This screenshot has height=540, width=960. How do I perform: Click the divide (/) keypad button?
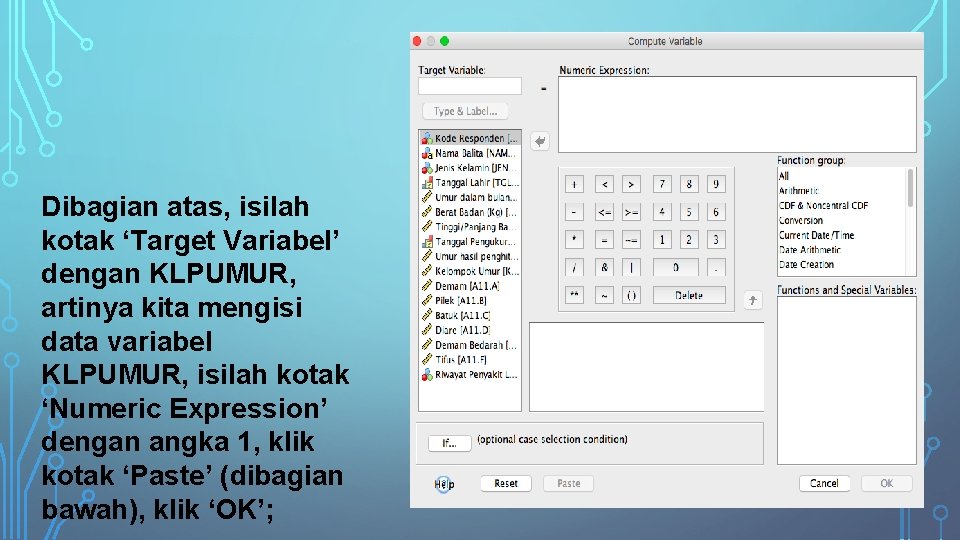[574, 268]
